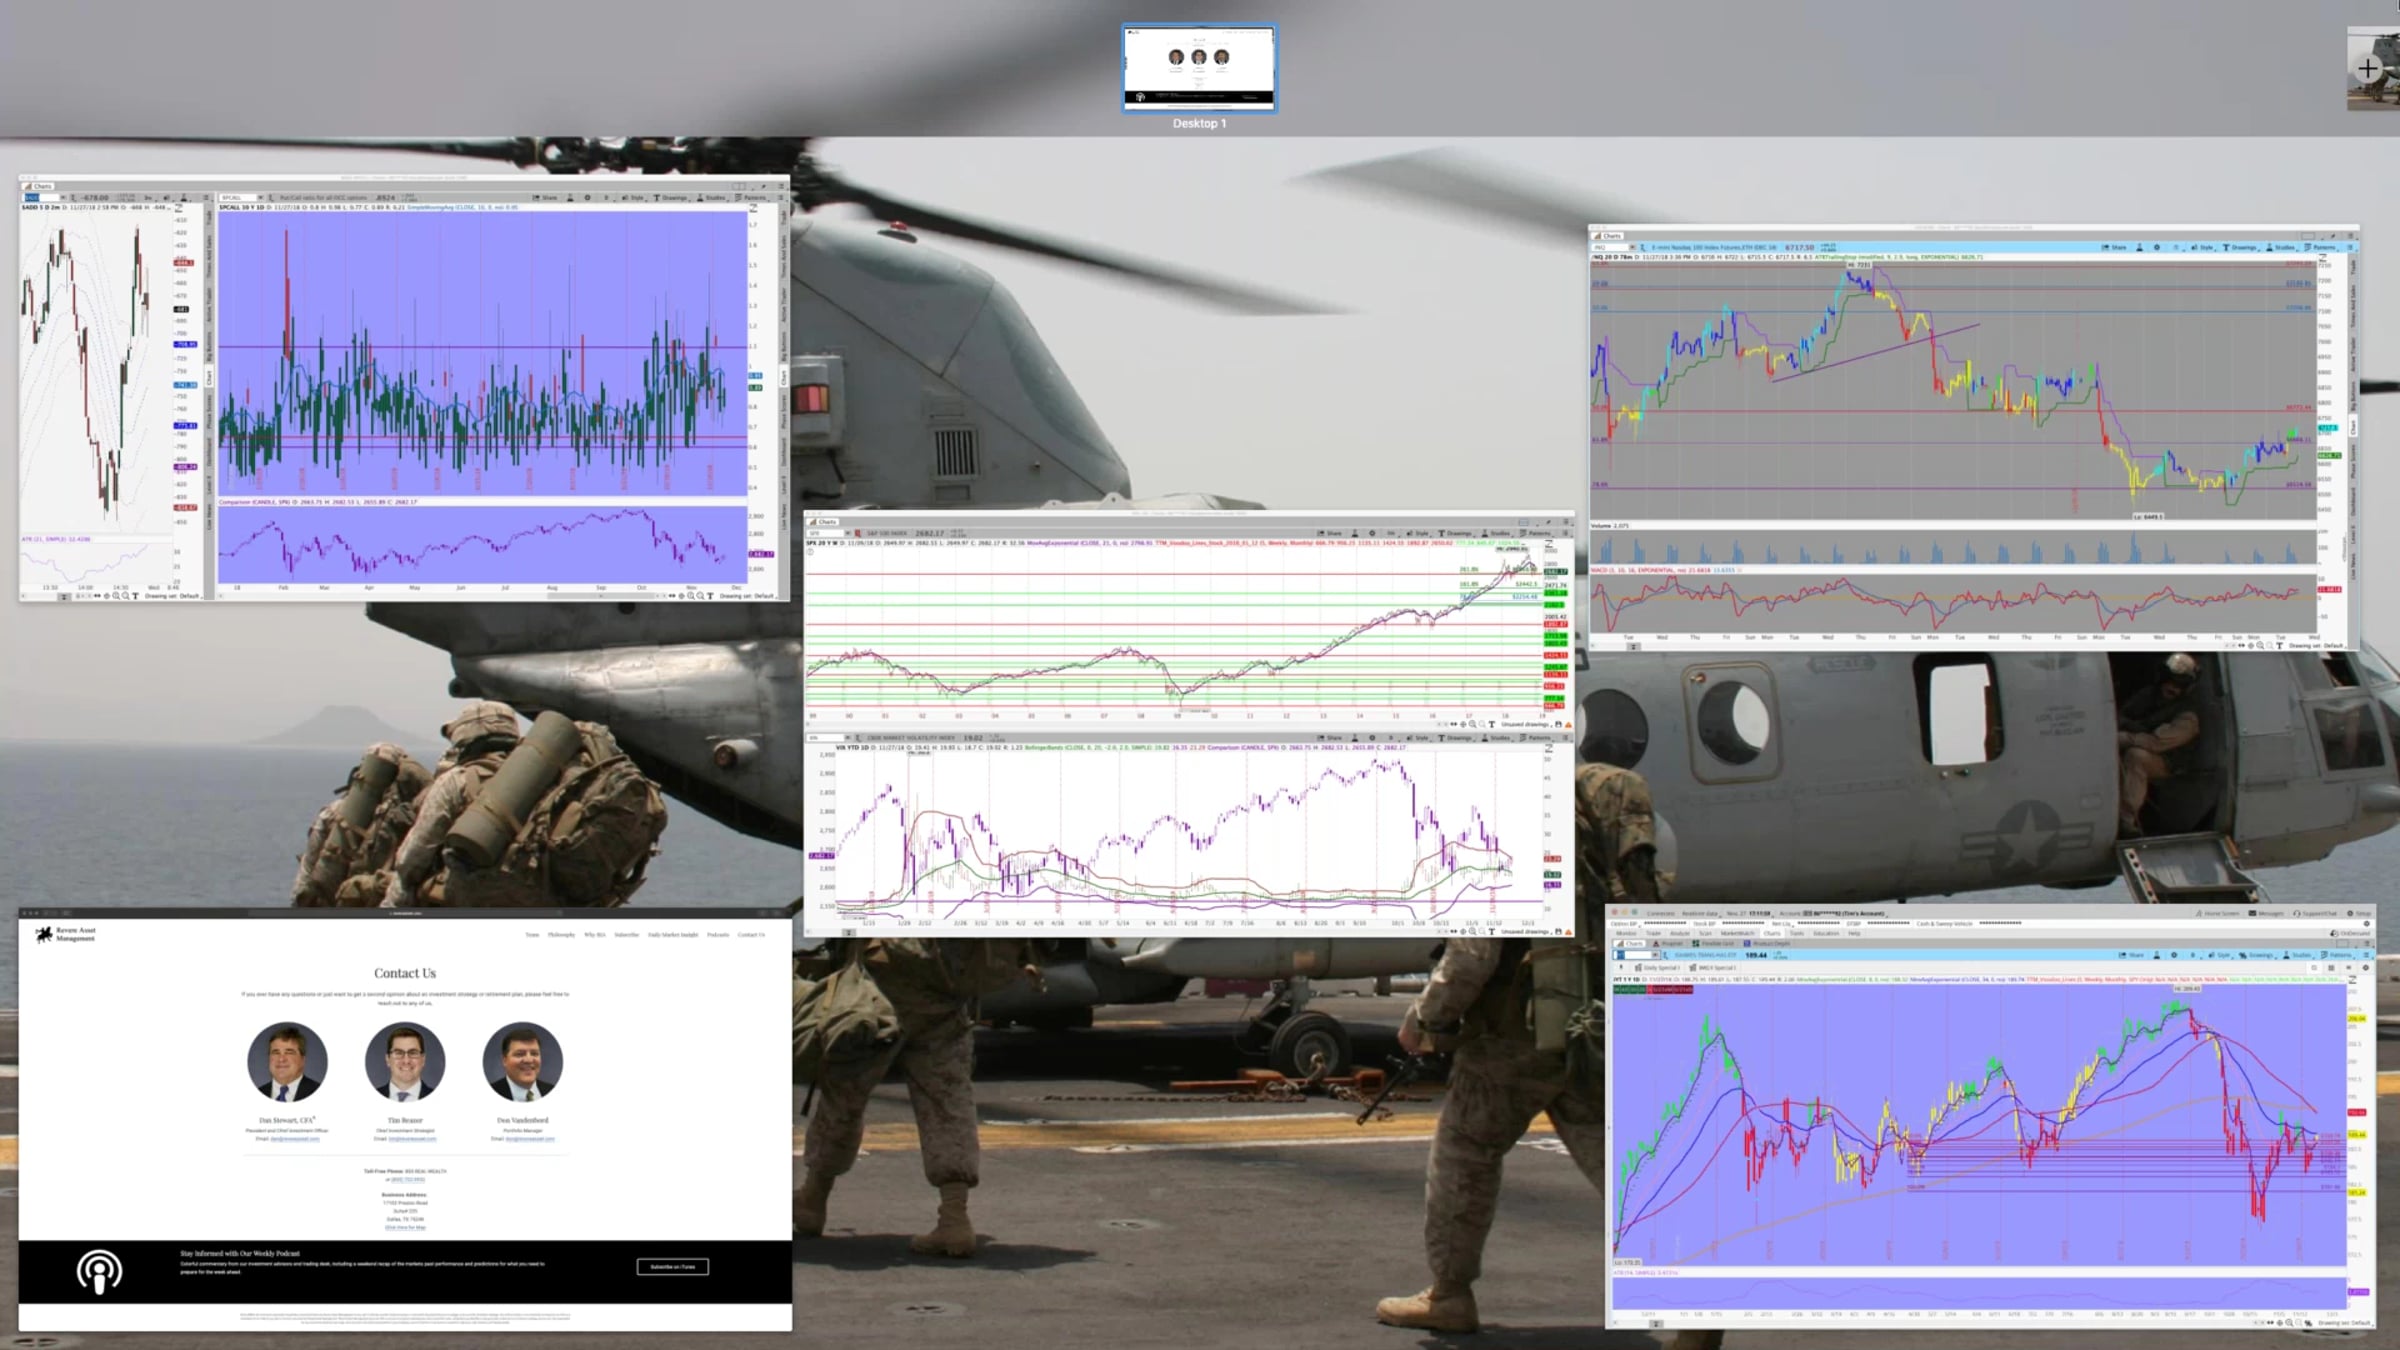This screenshot has height=1350, width=2400.
Task: Click the Support/Chat headset icon
Action: point(2296,913)
